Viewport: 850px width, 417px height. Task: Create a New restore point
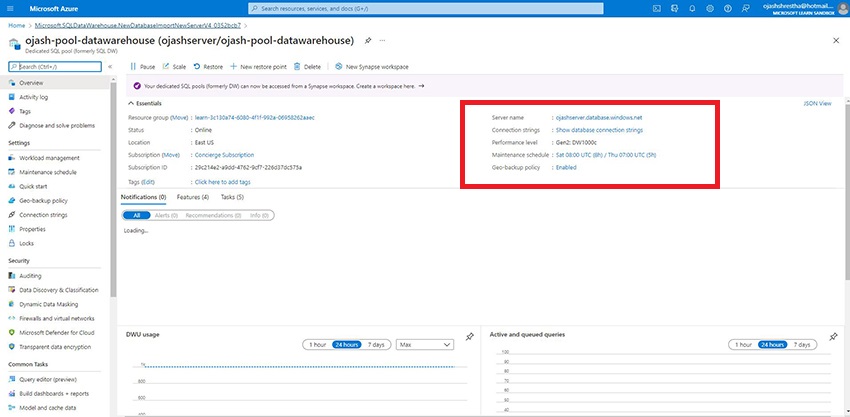[258, 67]
